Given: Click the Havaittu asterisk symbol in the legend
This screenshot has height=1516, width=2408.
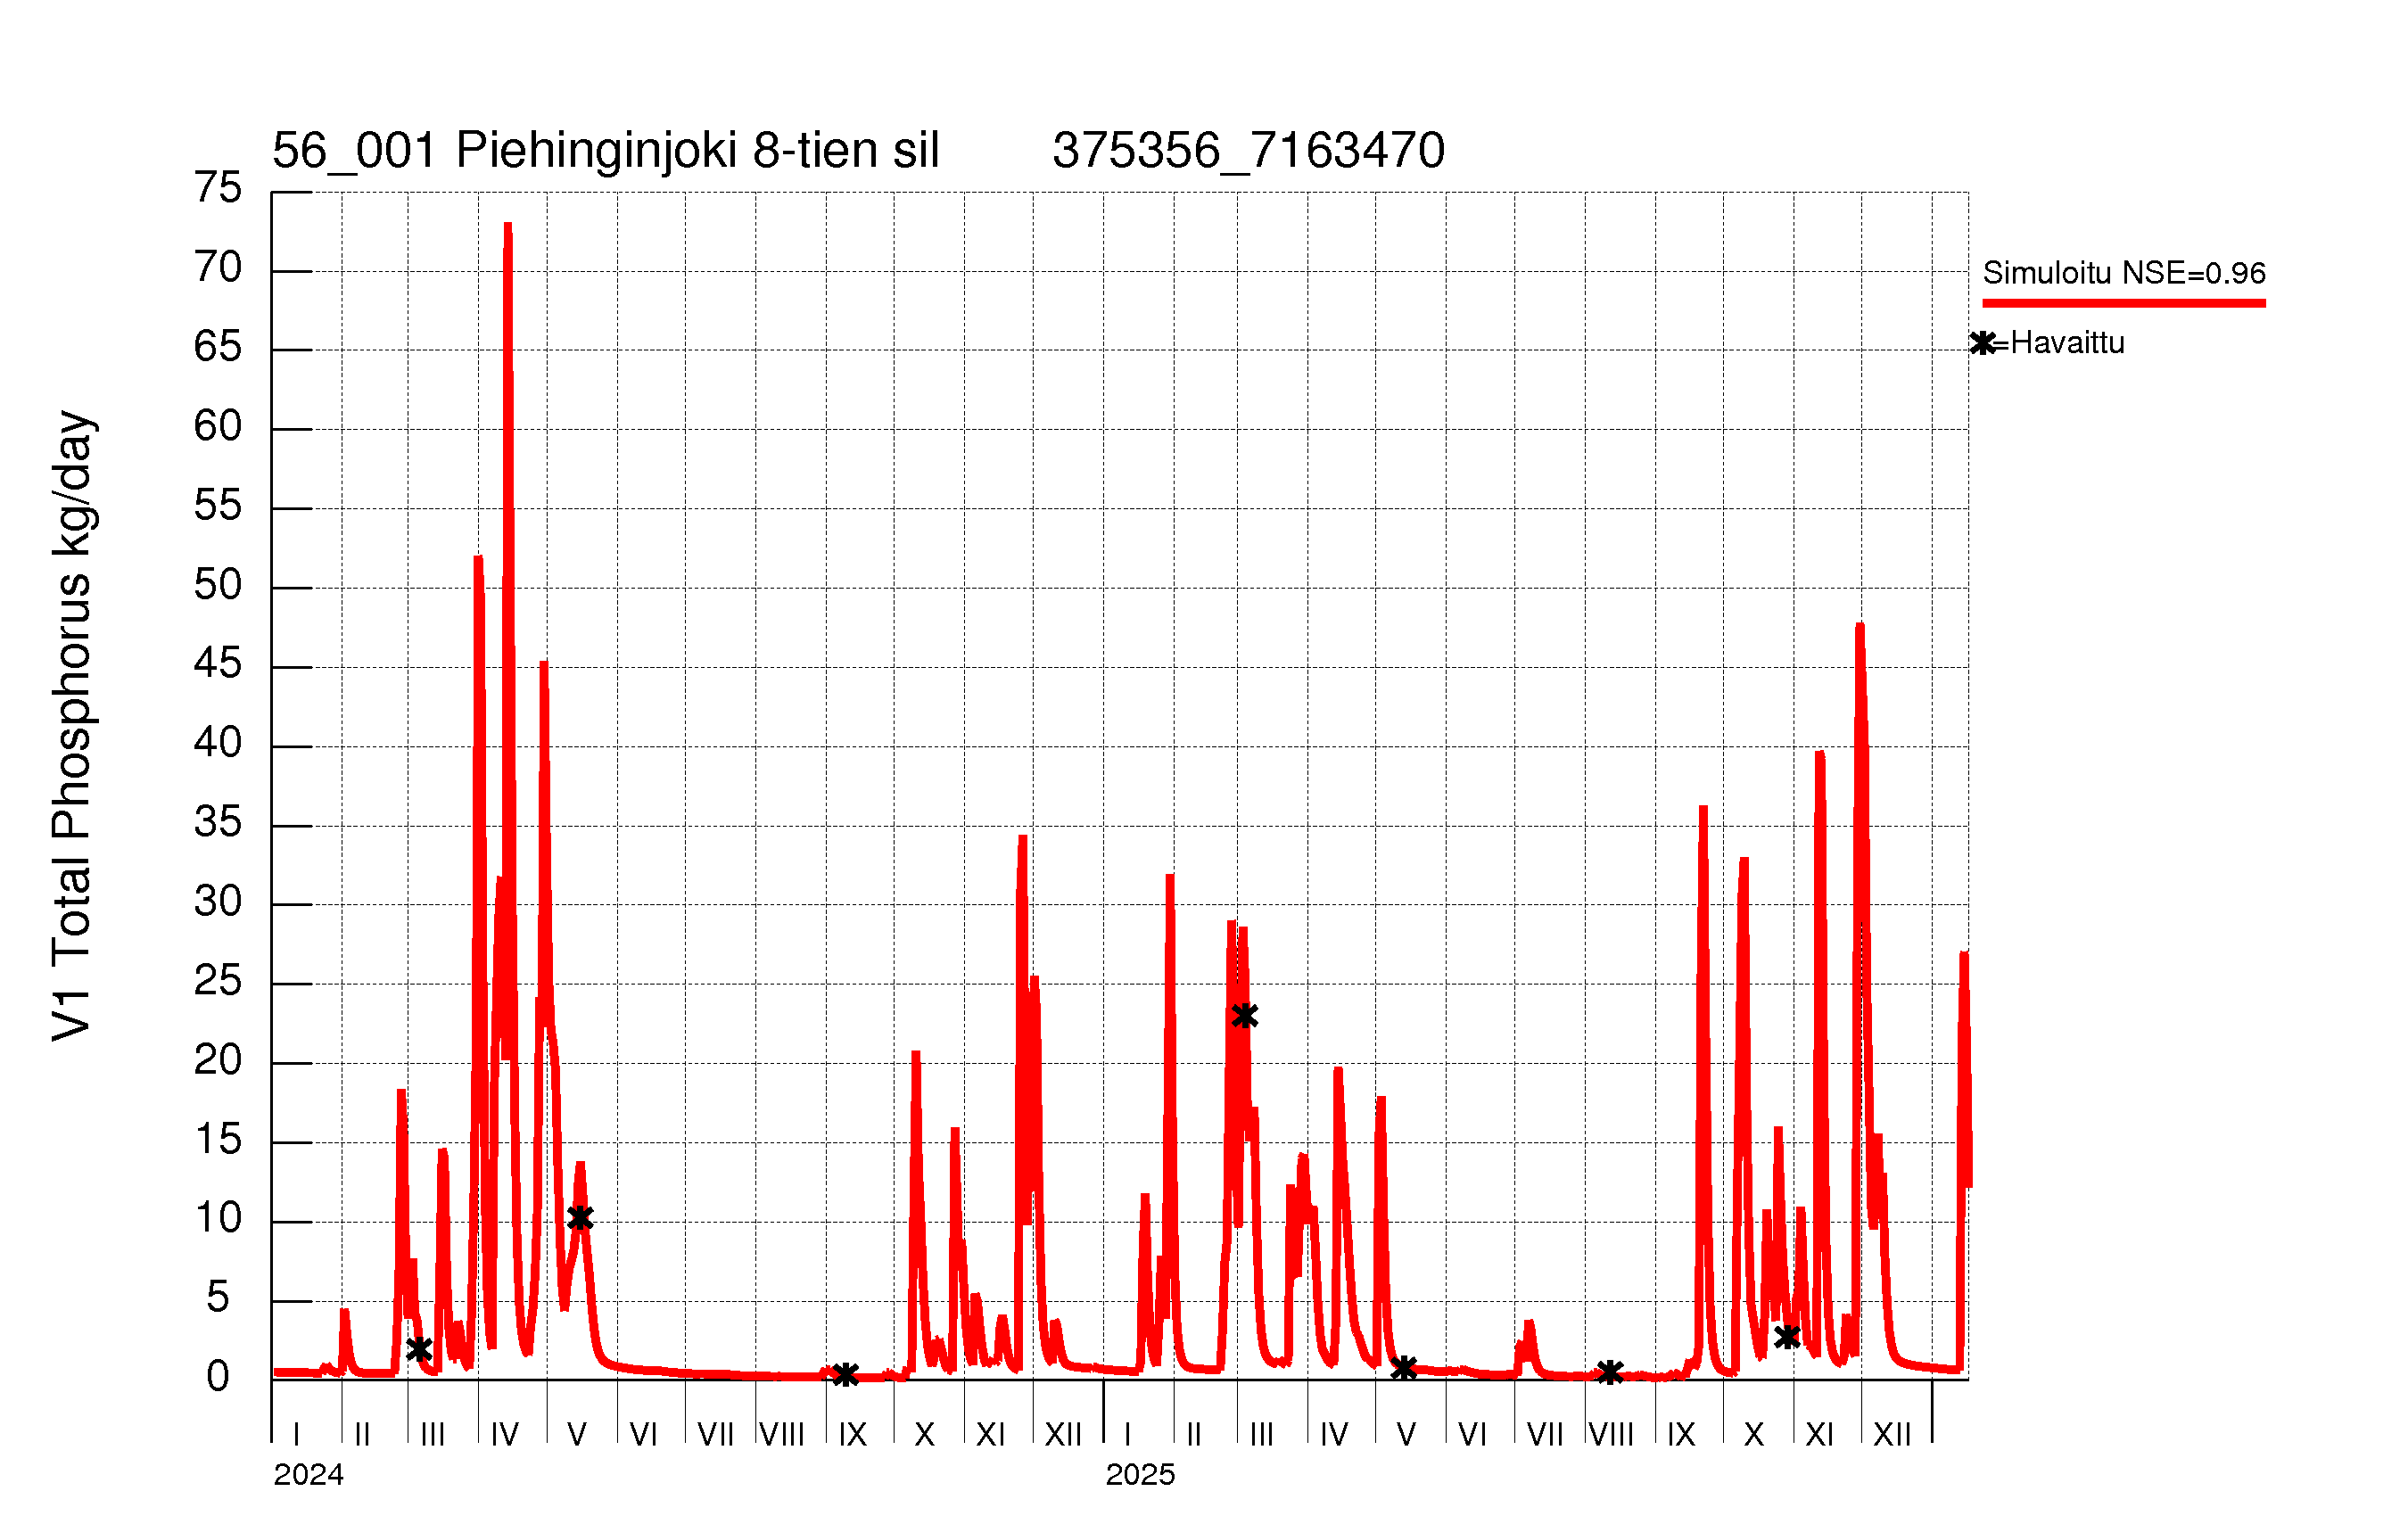Looking at the screenshot, I should click(1983, 343).
